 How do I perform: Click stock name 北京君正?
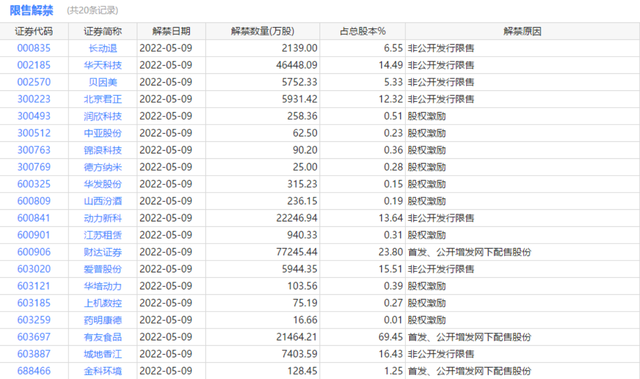tap(103, 99)
